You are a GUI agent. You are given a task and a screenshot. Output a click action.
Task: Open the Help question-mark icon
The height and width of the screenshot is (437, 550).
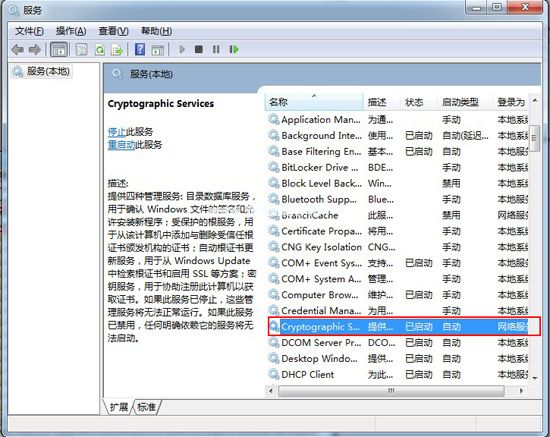tap(140, 49)
